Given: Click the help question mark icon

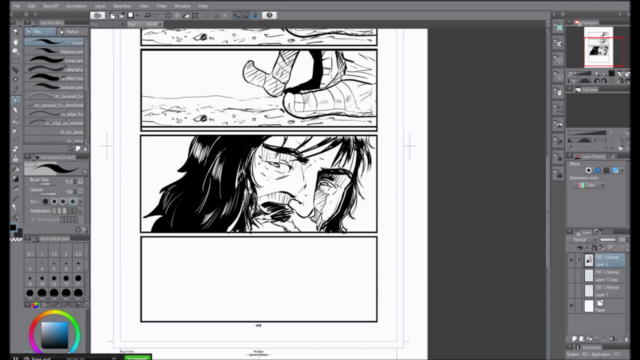Looking at the screenshot, I should point(269,16).
